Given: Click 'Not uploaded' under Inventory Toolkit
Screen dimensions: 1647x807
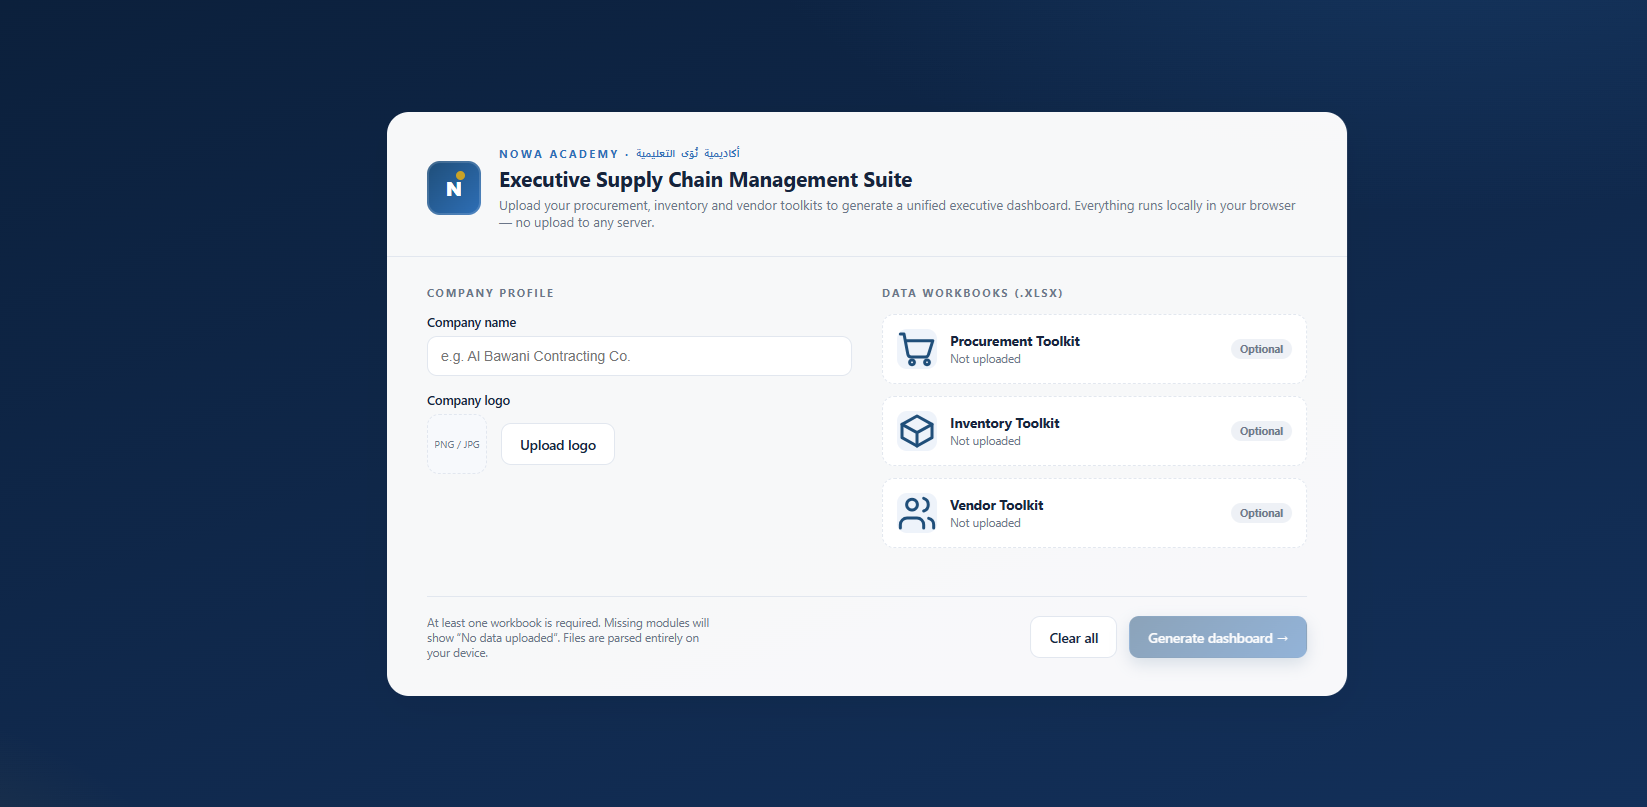Looking at the screenshot, I should tap(985, 441).
